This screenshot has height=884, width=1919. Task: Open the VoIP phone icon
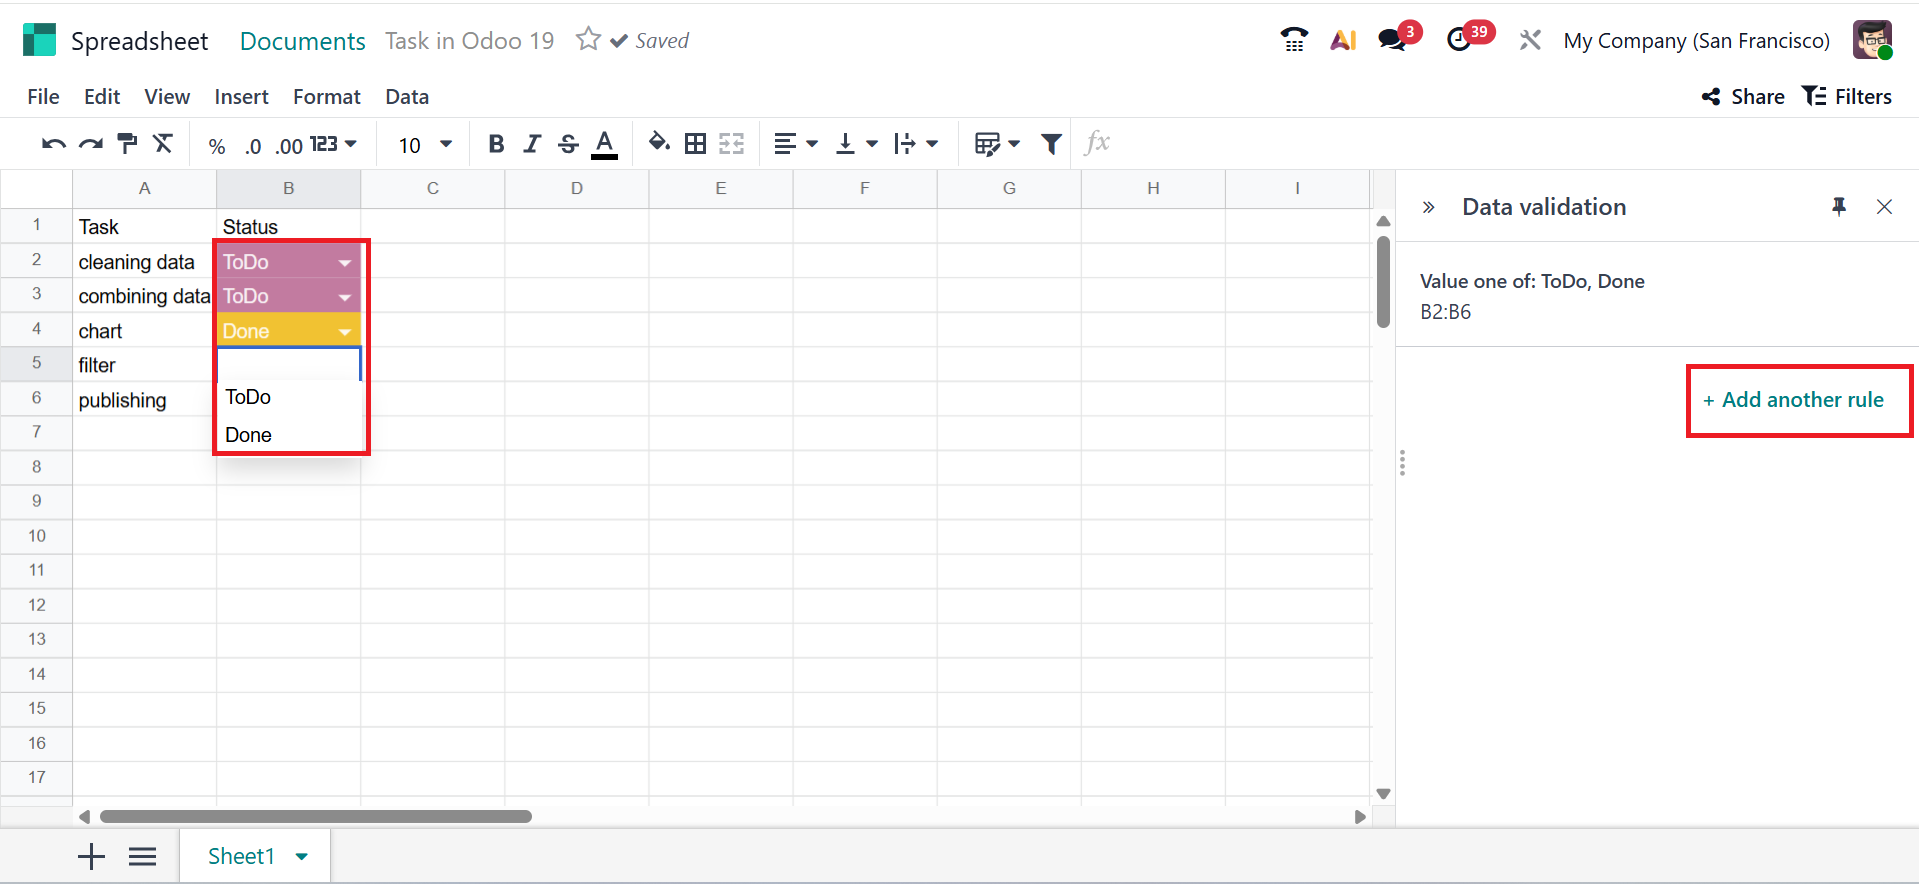tap(1294, 40)
